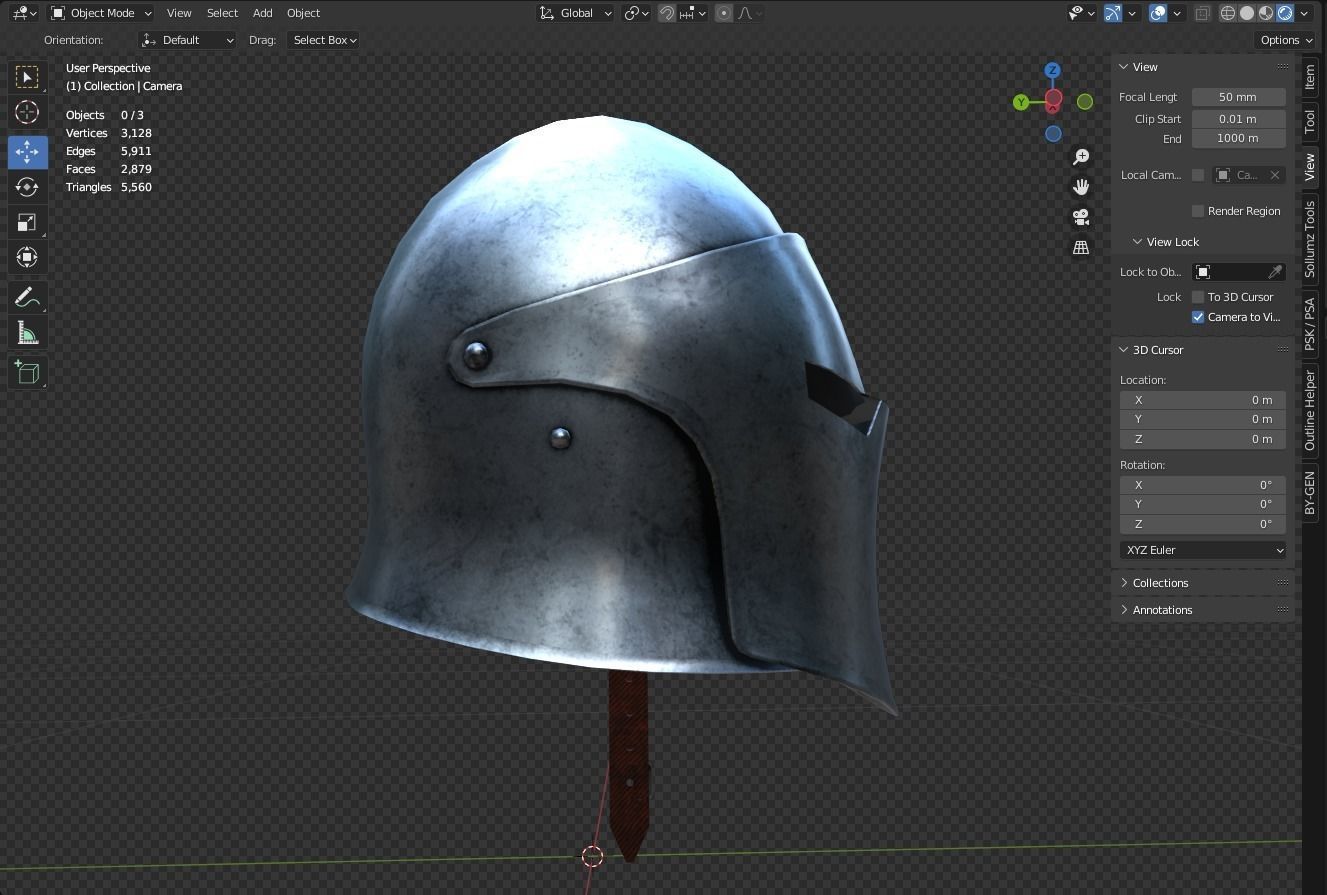Enable the Render Region checkbox

tap(1198, 211)
